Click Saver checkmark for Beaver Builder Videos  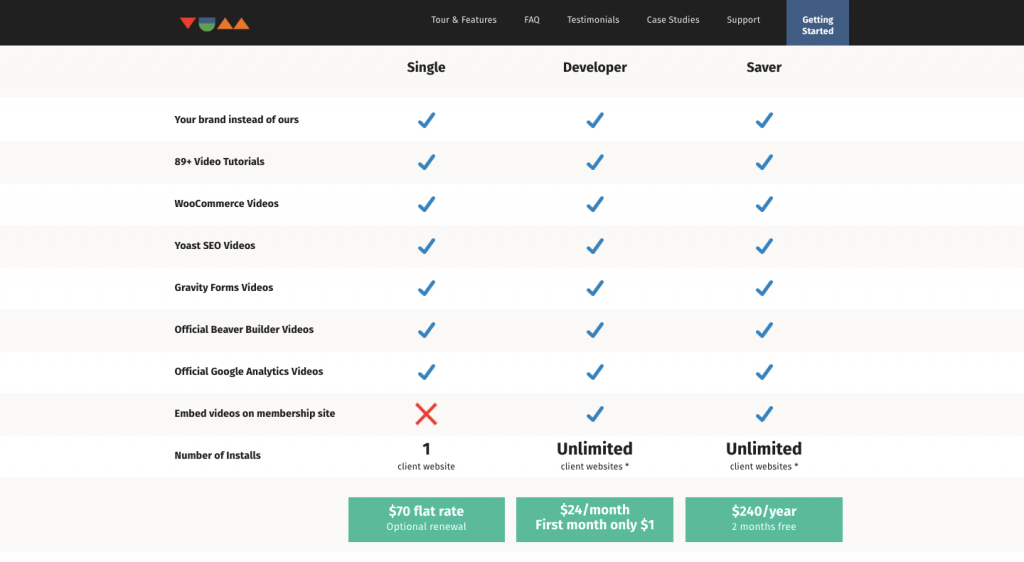point(764,330)
